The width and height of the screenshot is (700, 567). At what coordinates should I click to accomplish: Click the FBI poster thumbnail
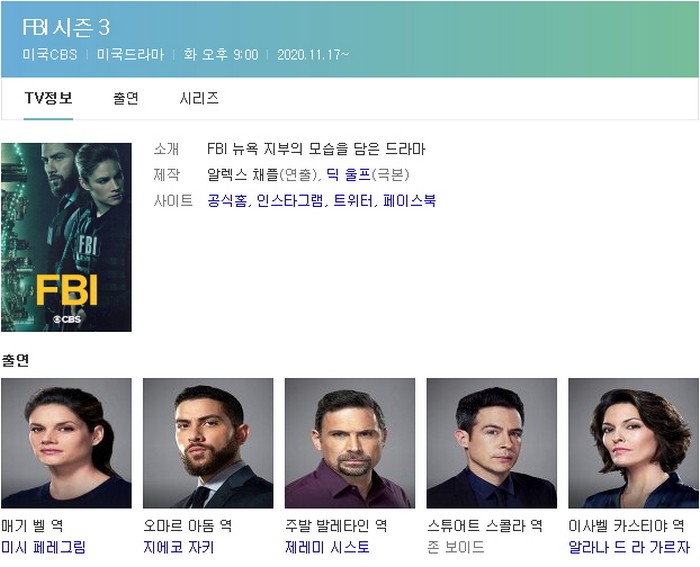click(x=66, y=237)
